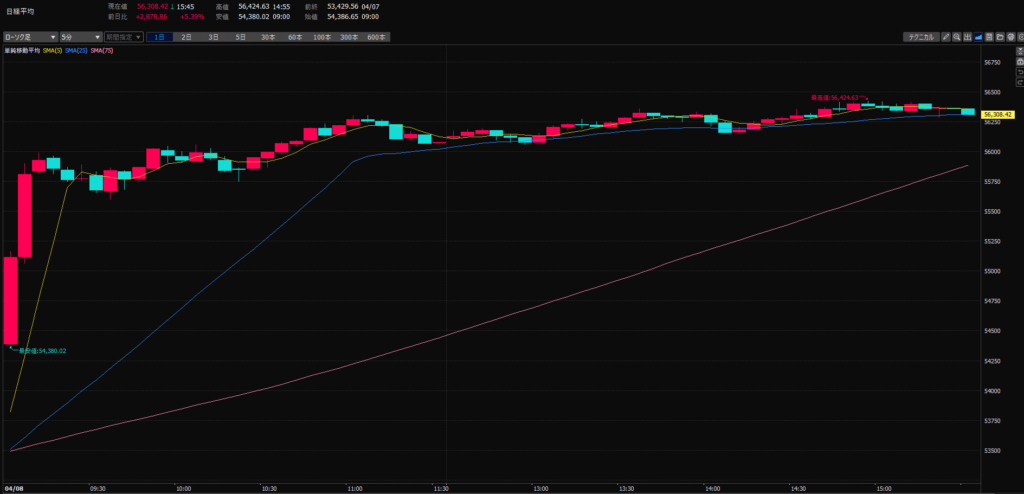Image resolution: width=1024 pixels, height=494 pixels.
Task: Click the print icon in toolbar
Action: coord(1011,37)
